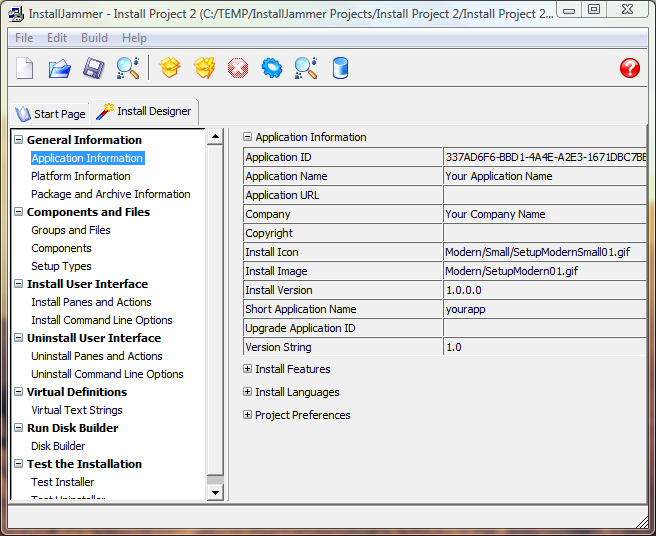Click the blue cylinder database icon
The width and height of the screenshot is (656, 536).
(x=340, y=68)
